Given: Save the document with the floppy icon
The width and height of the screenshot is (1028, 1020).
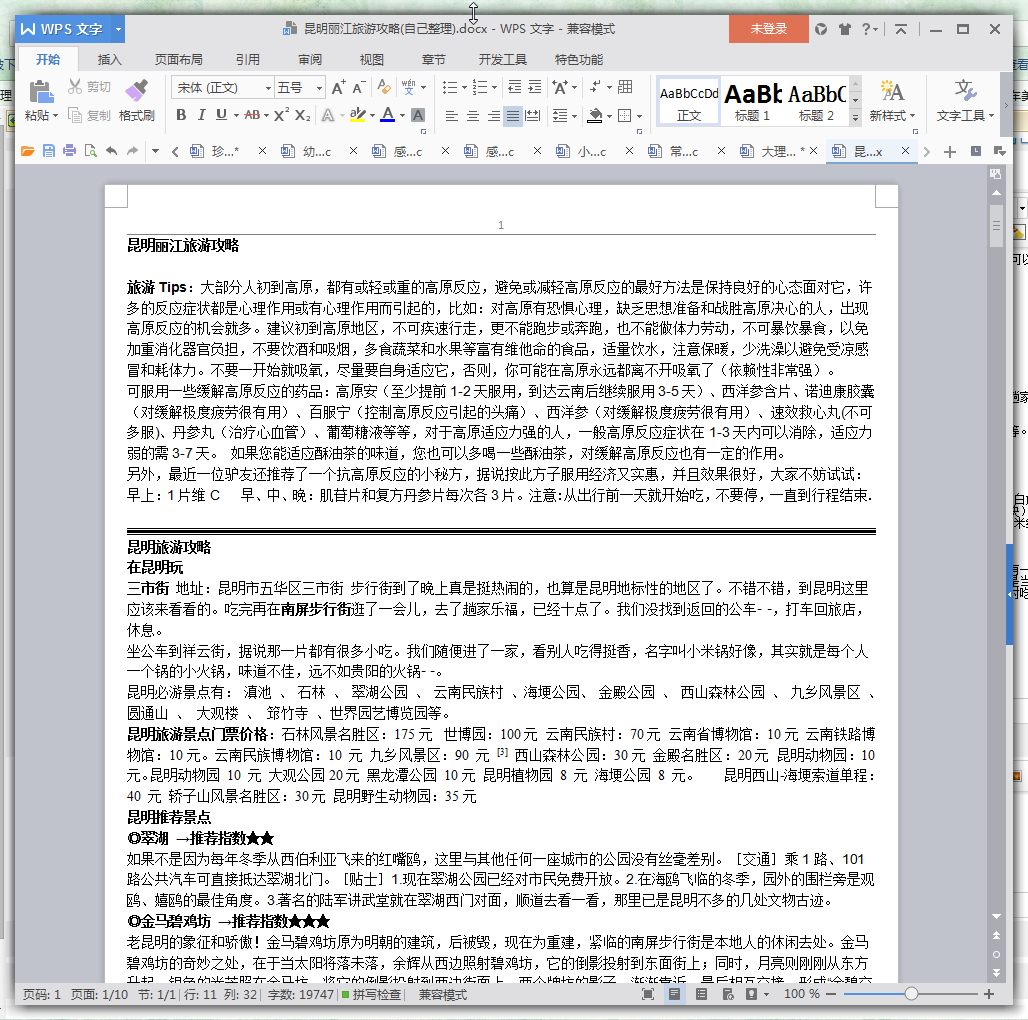Looking at the screenshot, I should [x=49, y=151].
